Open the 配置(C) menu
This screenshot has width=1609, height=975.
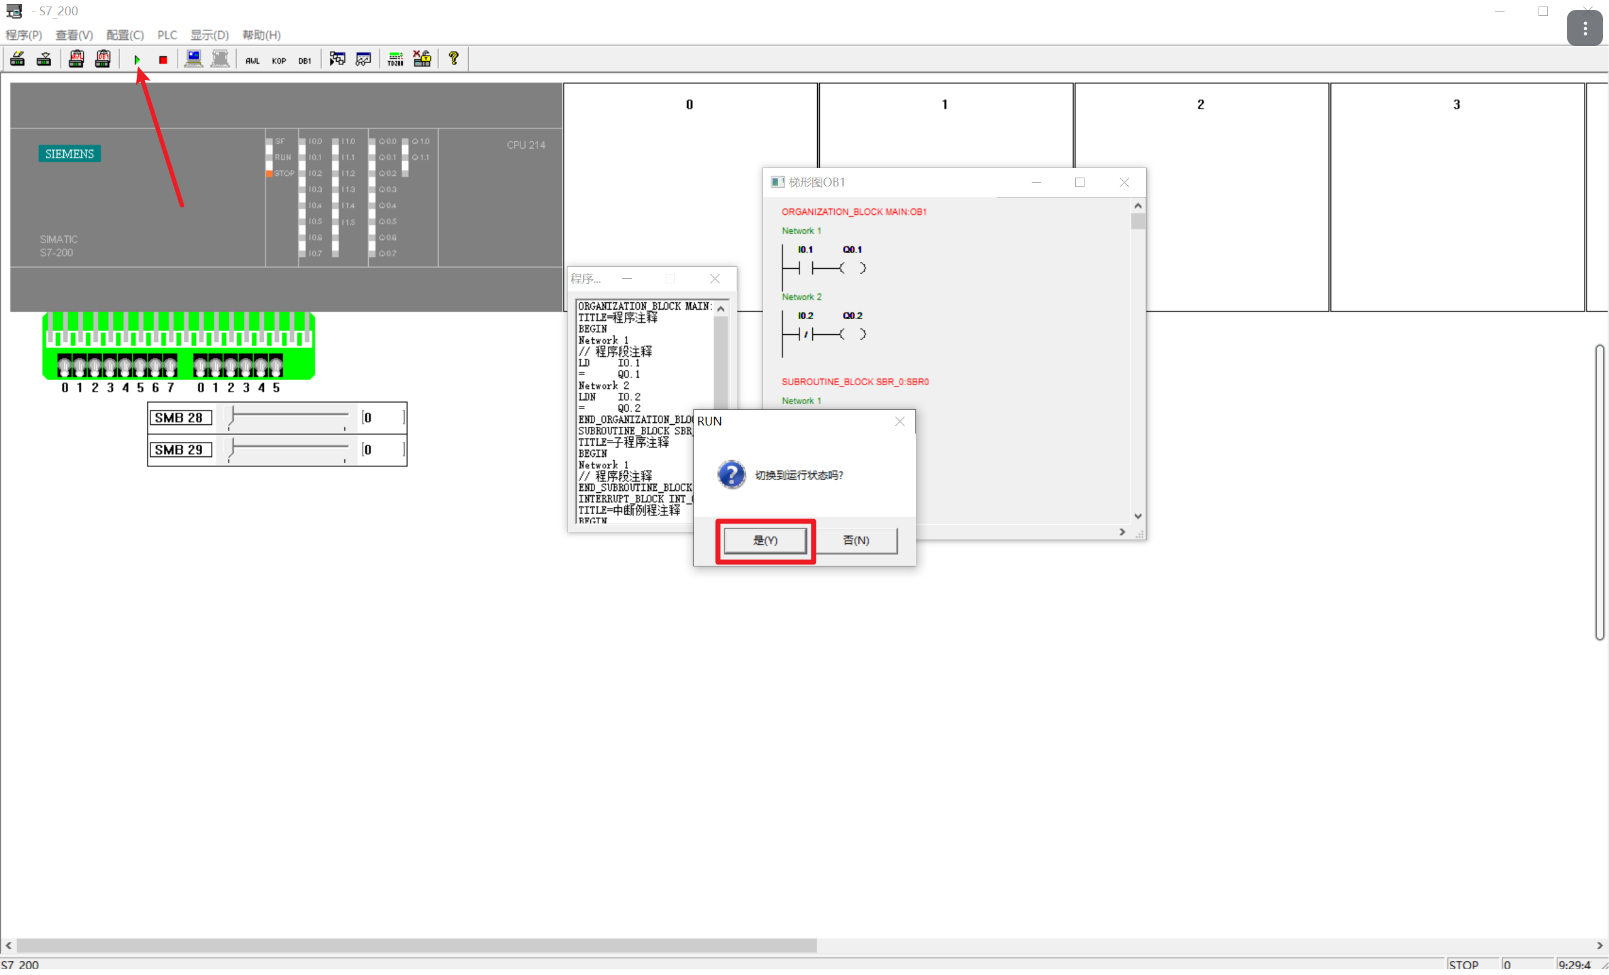click(x=125, y=35)
